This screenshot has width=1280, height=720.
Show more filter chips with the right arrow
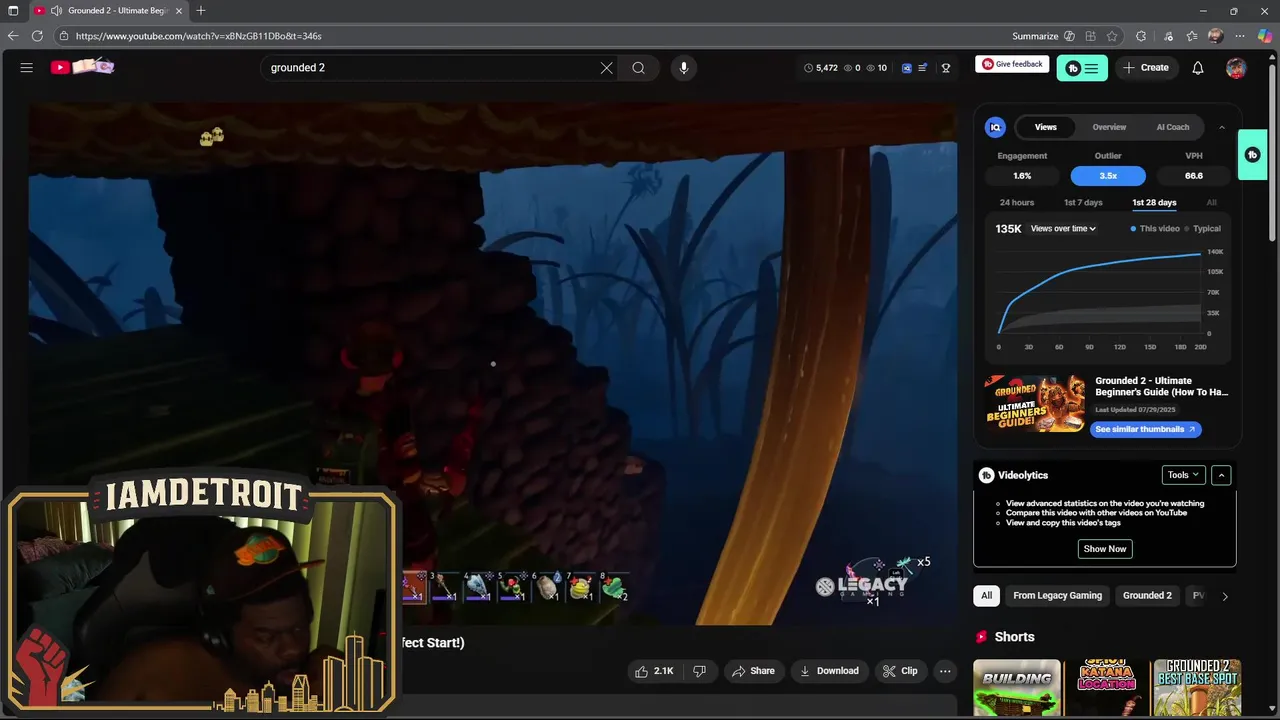click(x=1224, y=596)
